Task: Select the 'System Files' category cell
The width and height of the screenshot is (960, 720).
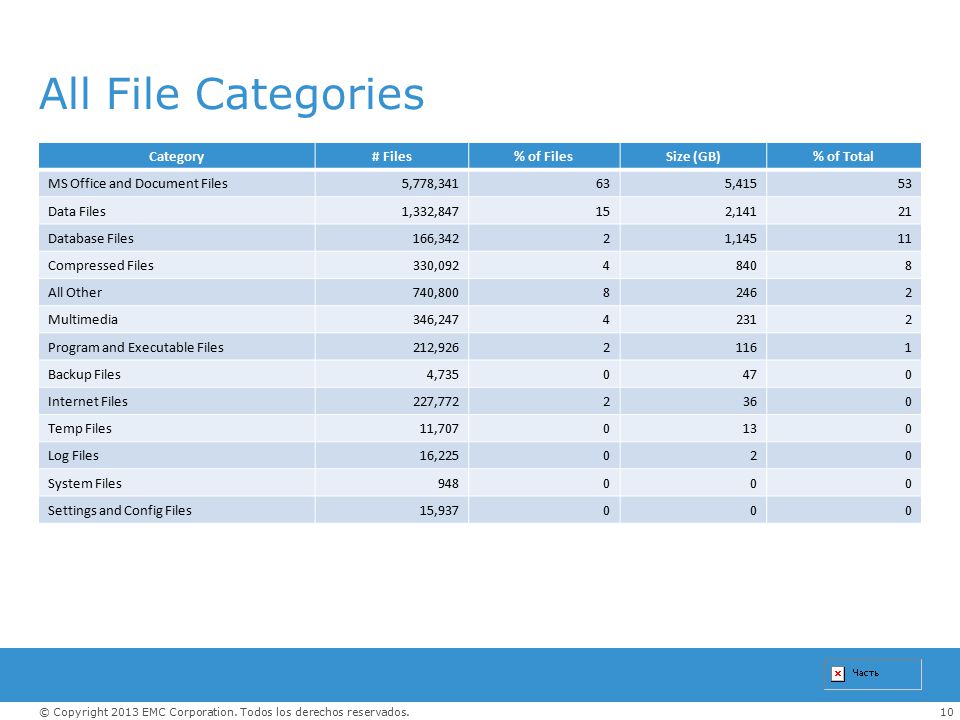Action: 176,483
